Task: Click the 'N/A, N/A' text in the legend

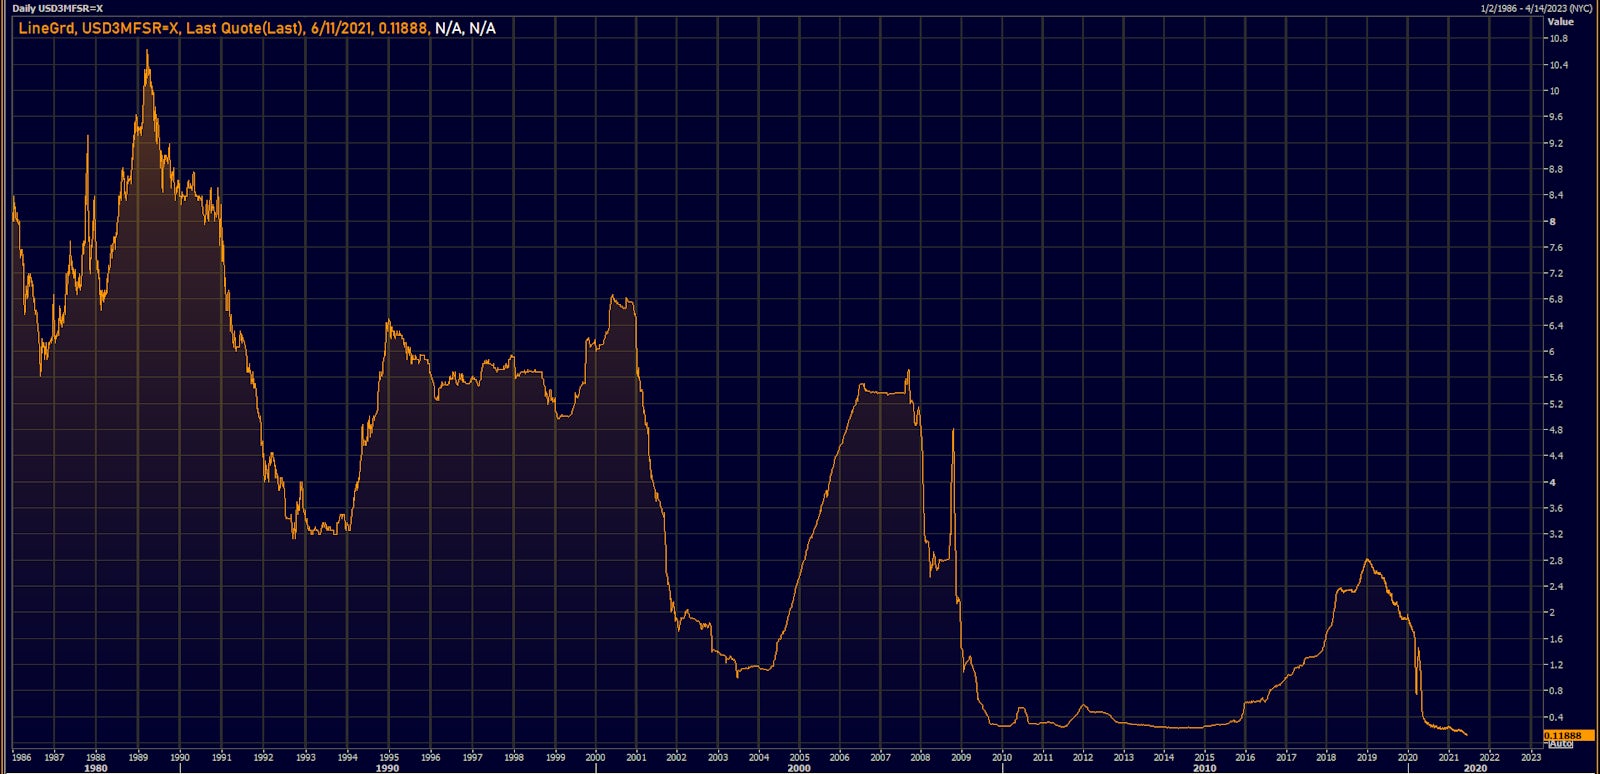Action: point(465,28)
